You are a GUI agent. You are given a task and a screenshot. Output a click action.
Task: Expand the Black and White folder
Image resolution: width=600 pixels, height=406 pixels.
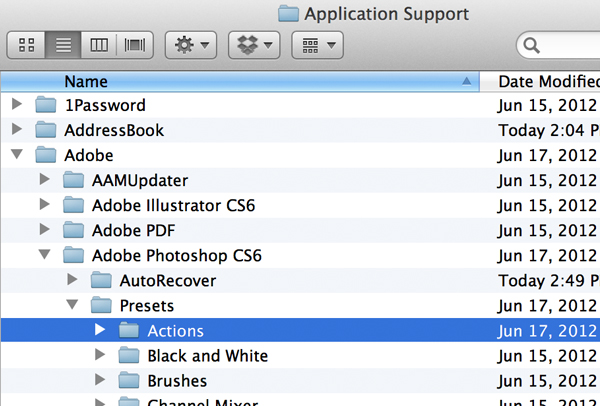click(x=100, y=355)
